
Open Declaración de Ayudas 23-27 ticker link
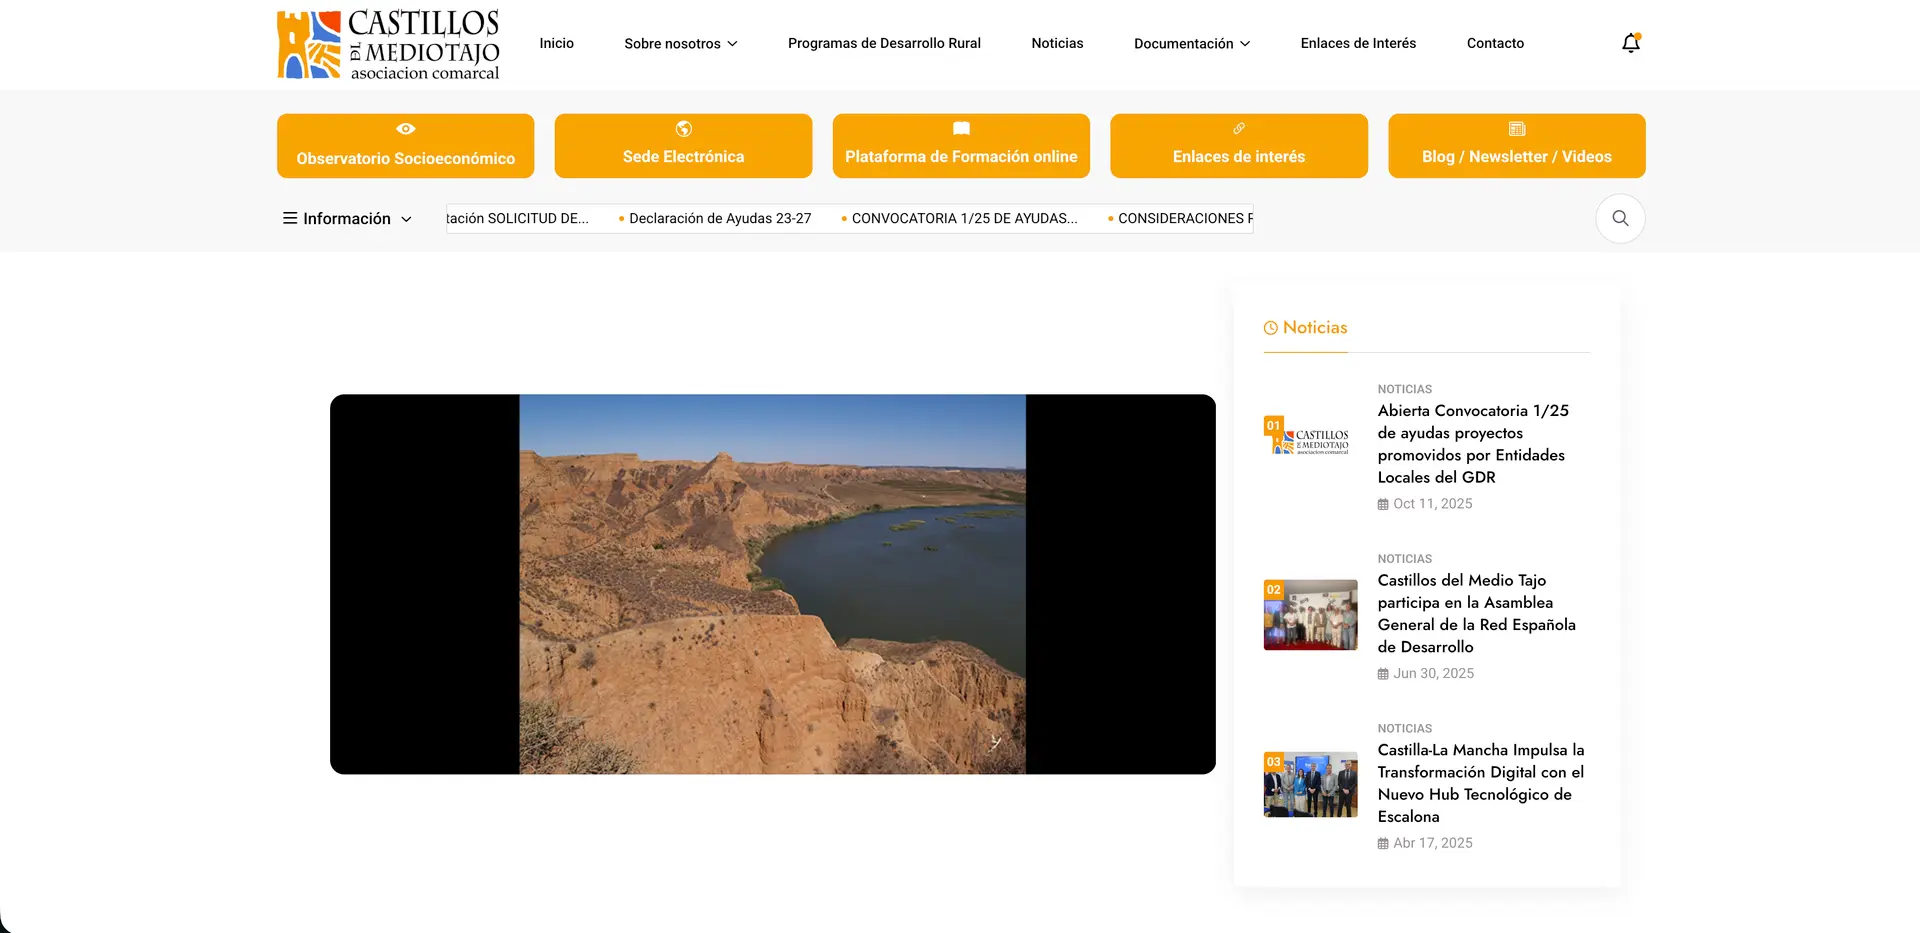coord(719,218)
